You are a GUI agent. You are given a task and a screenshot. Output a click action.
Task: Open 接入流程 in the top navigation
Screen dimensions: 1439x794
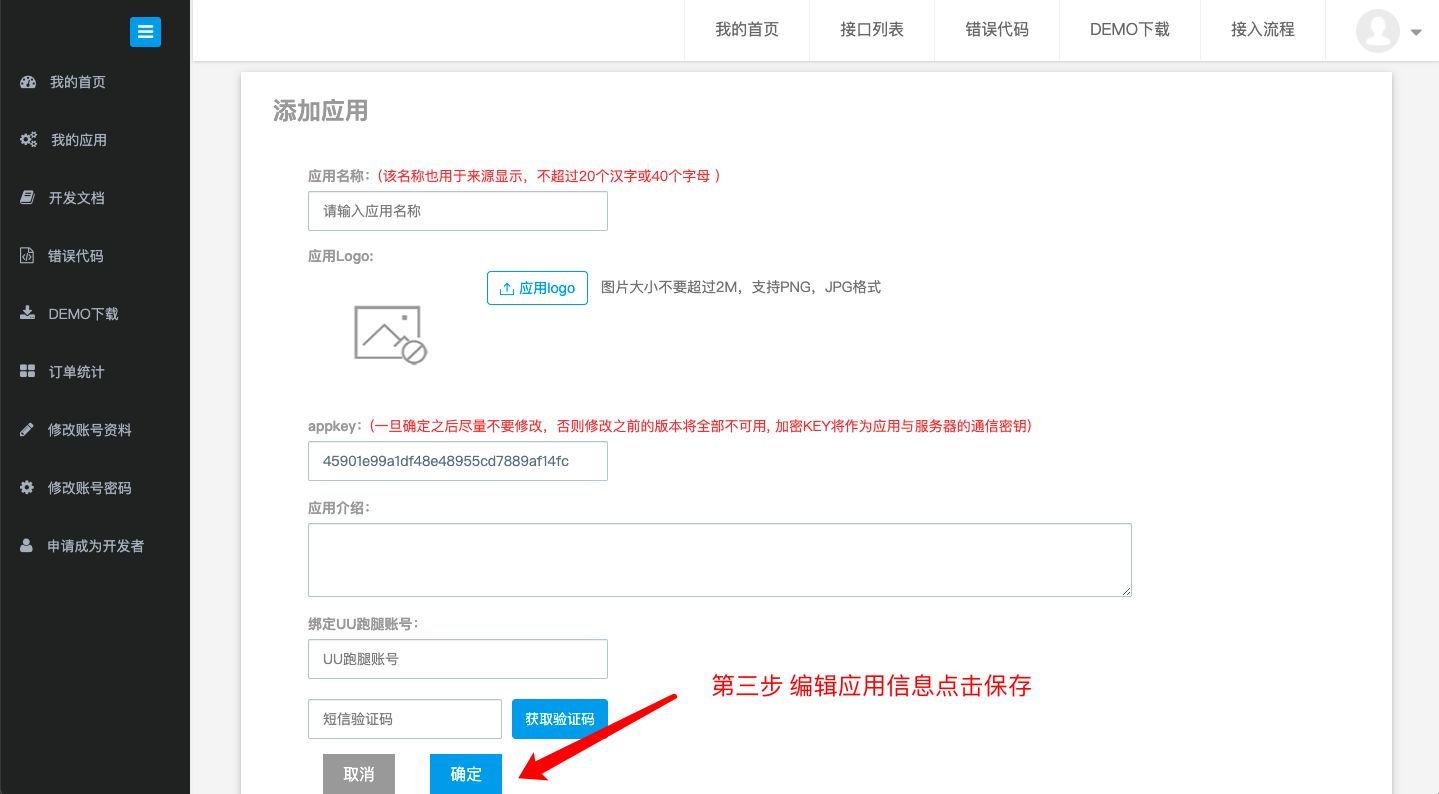click(x=1262, y=30)
